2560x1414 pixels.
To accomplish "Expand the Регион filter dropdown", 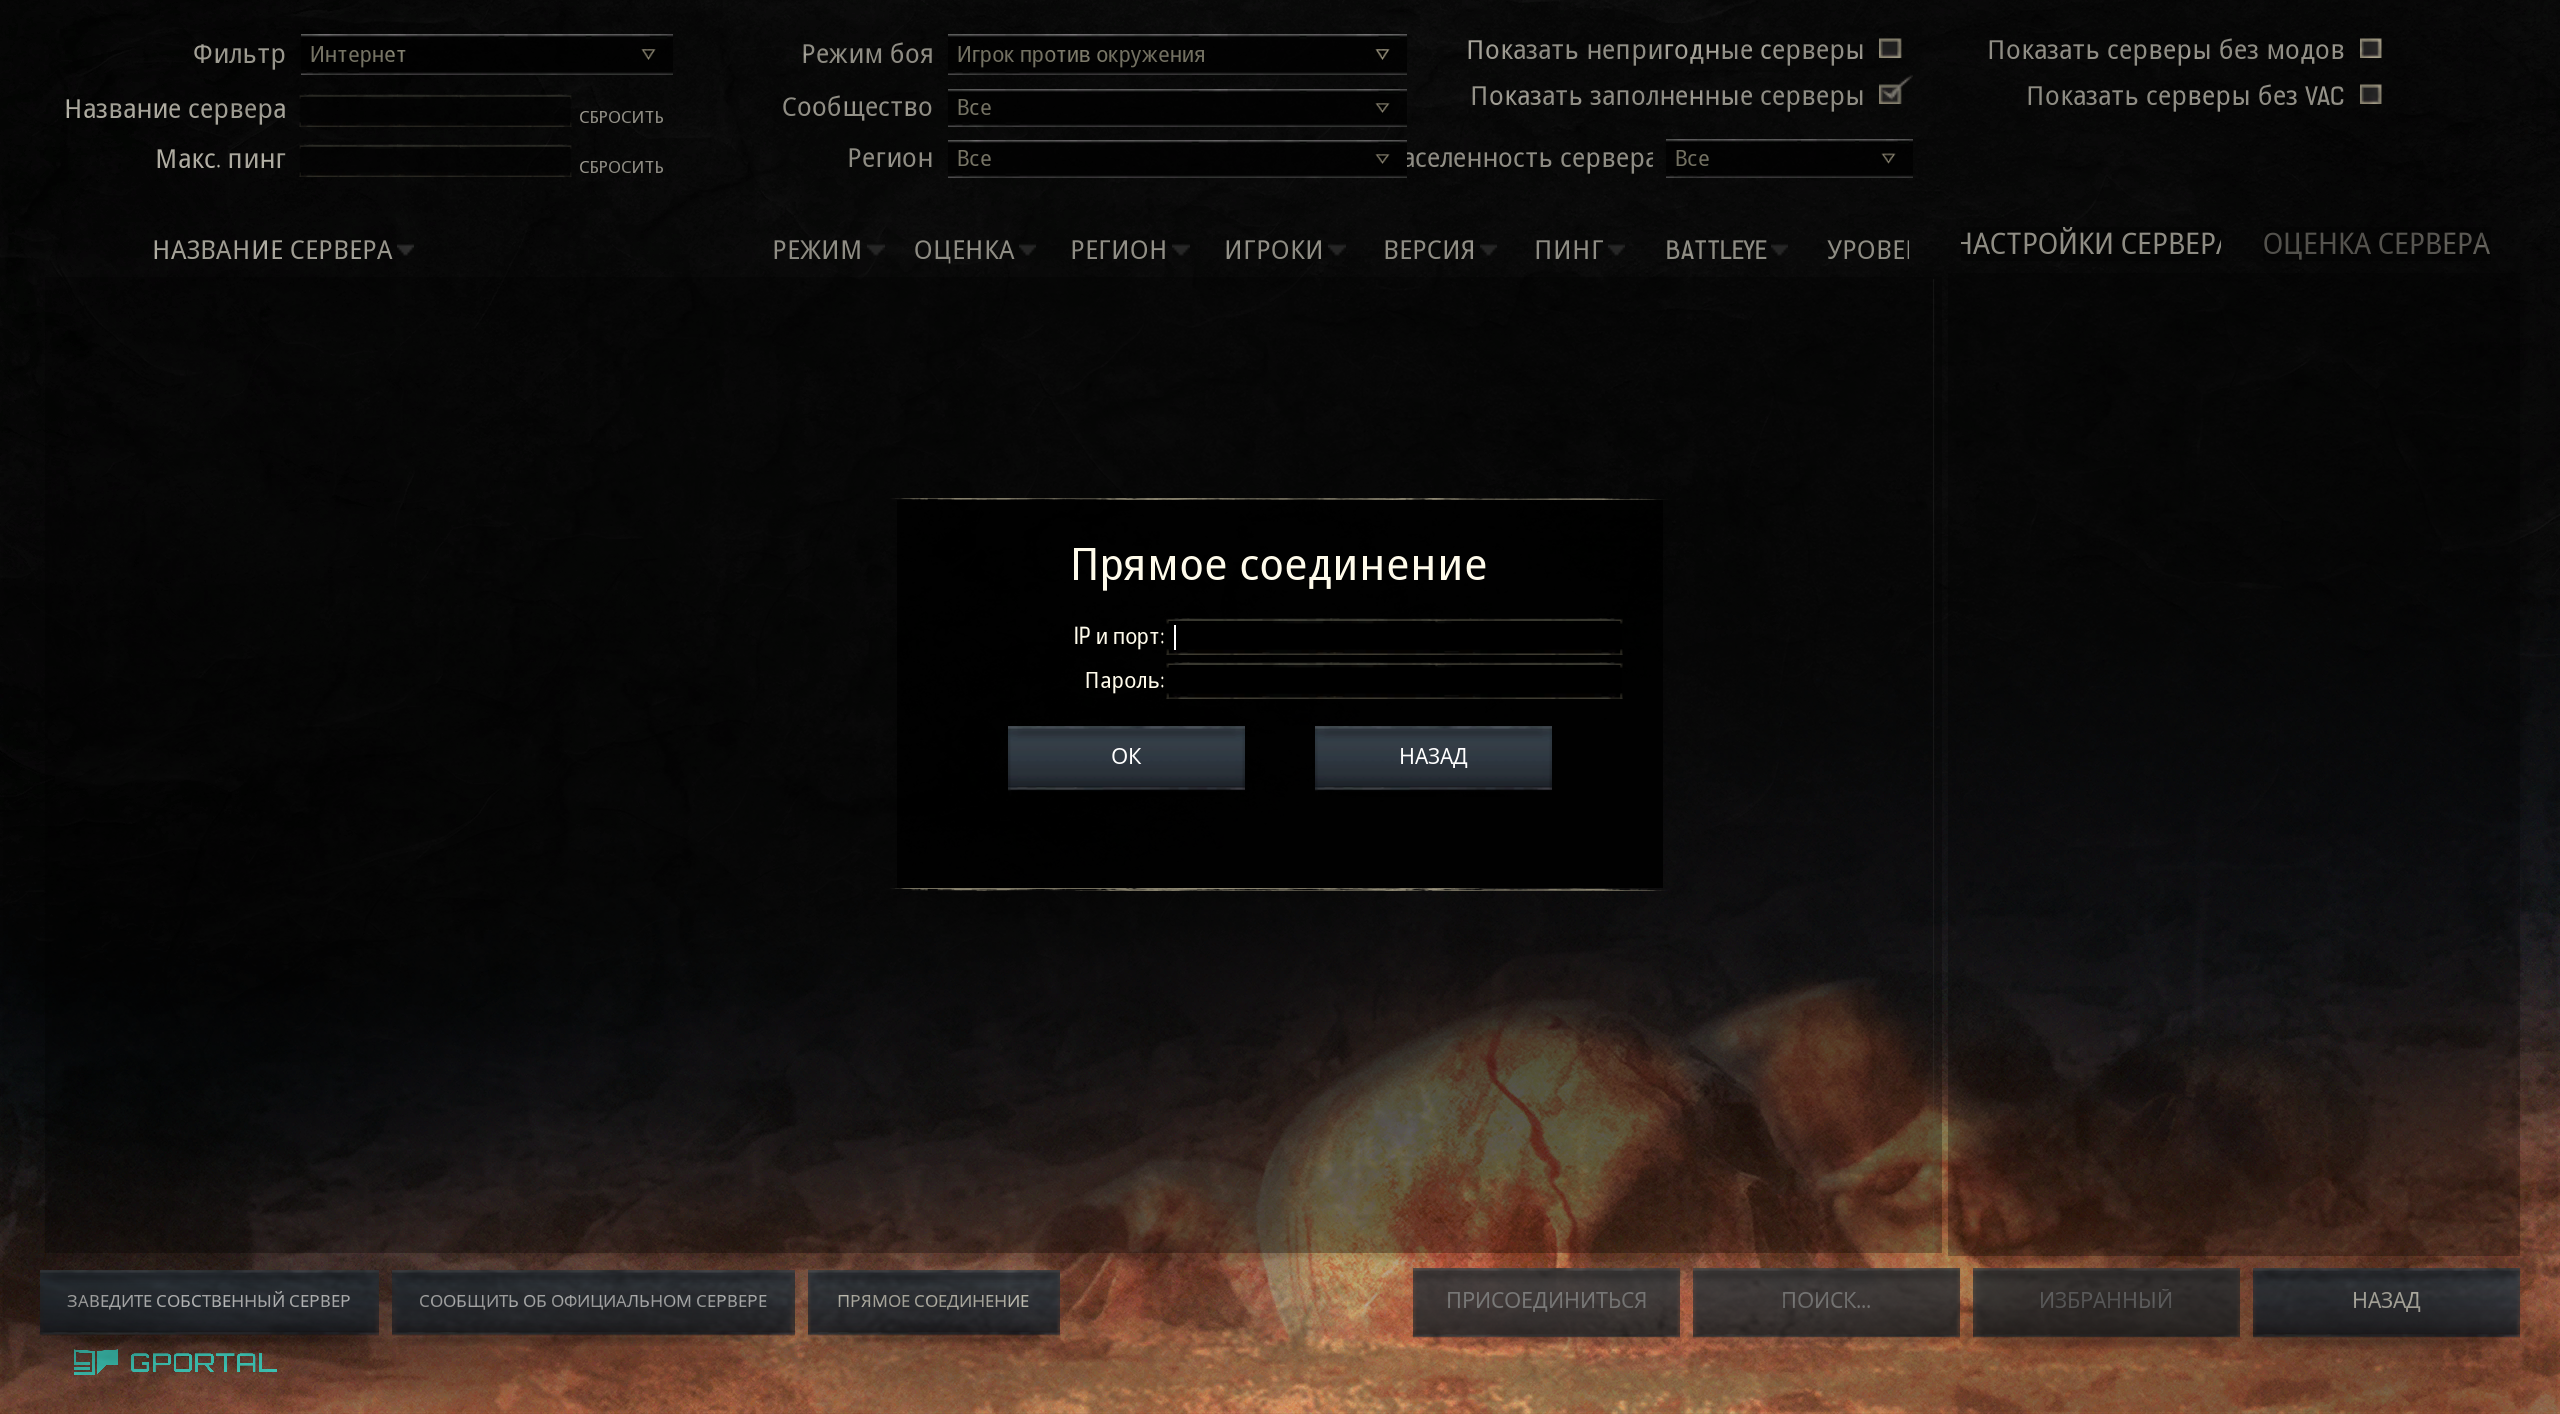I will tap(1176, 158).
